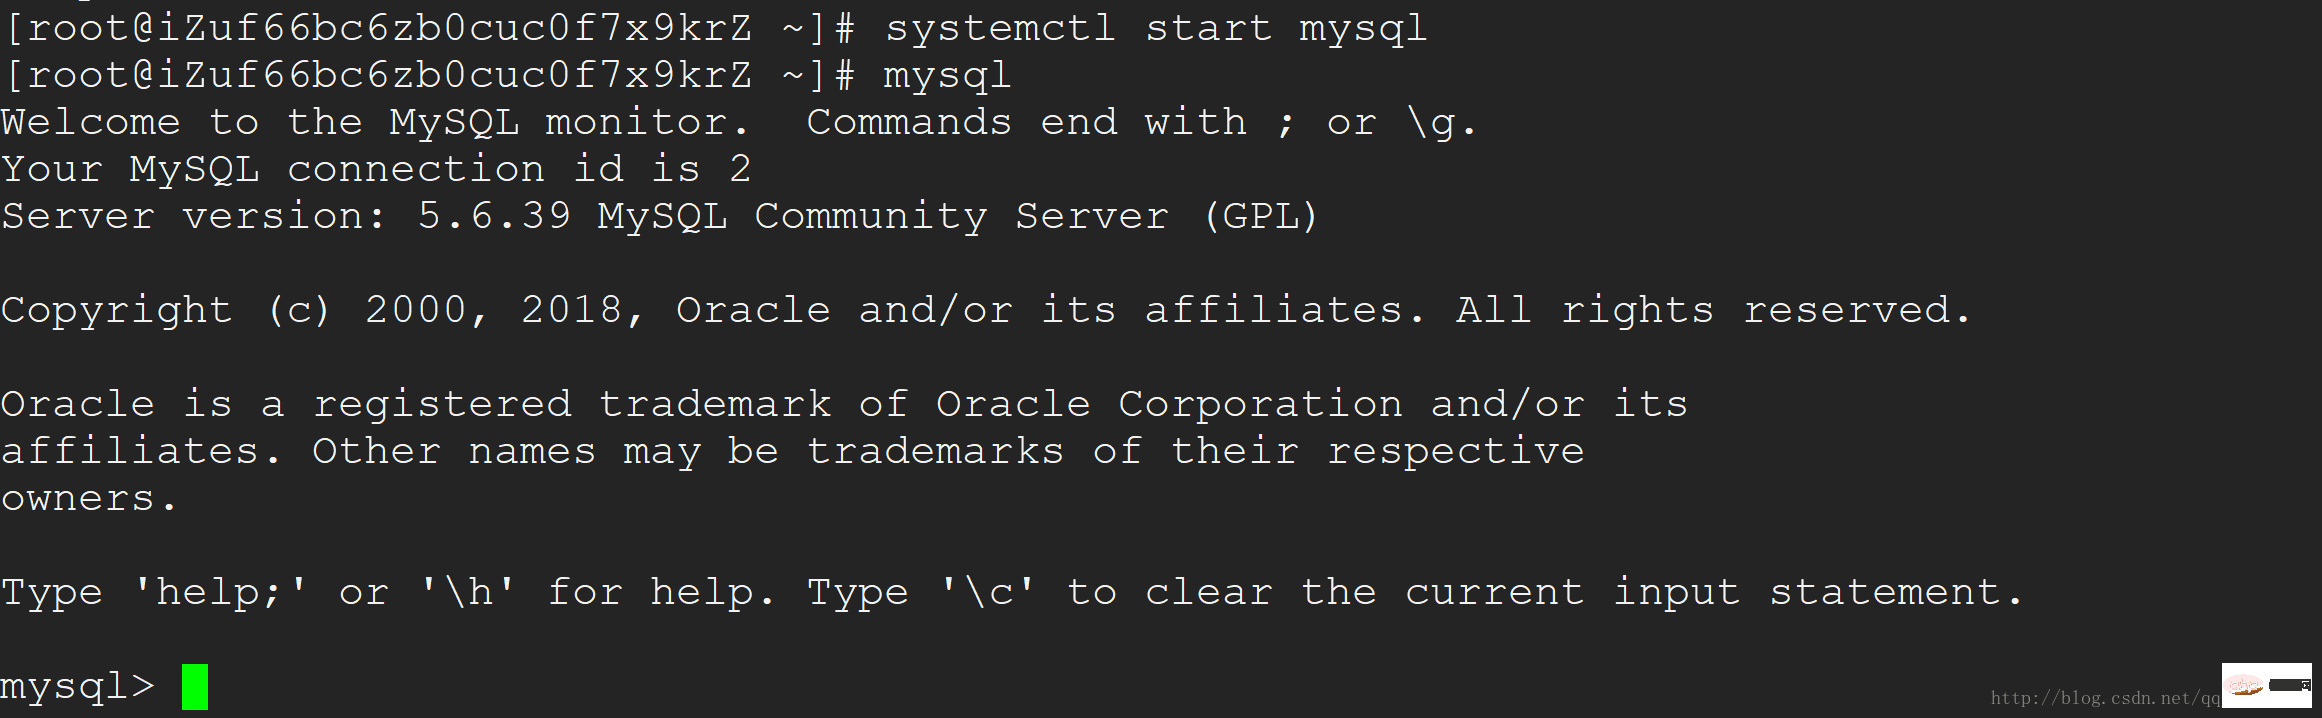2322x718 pixels.
Task: Click the first root@iZuf66bc6zb0cuc0f7x9krZ hostname
Action: 388,28
